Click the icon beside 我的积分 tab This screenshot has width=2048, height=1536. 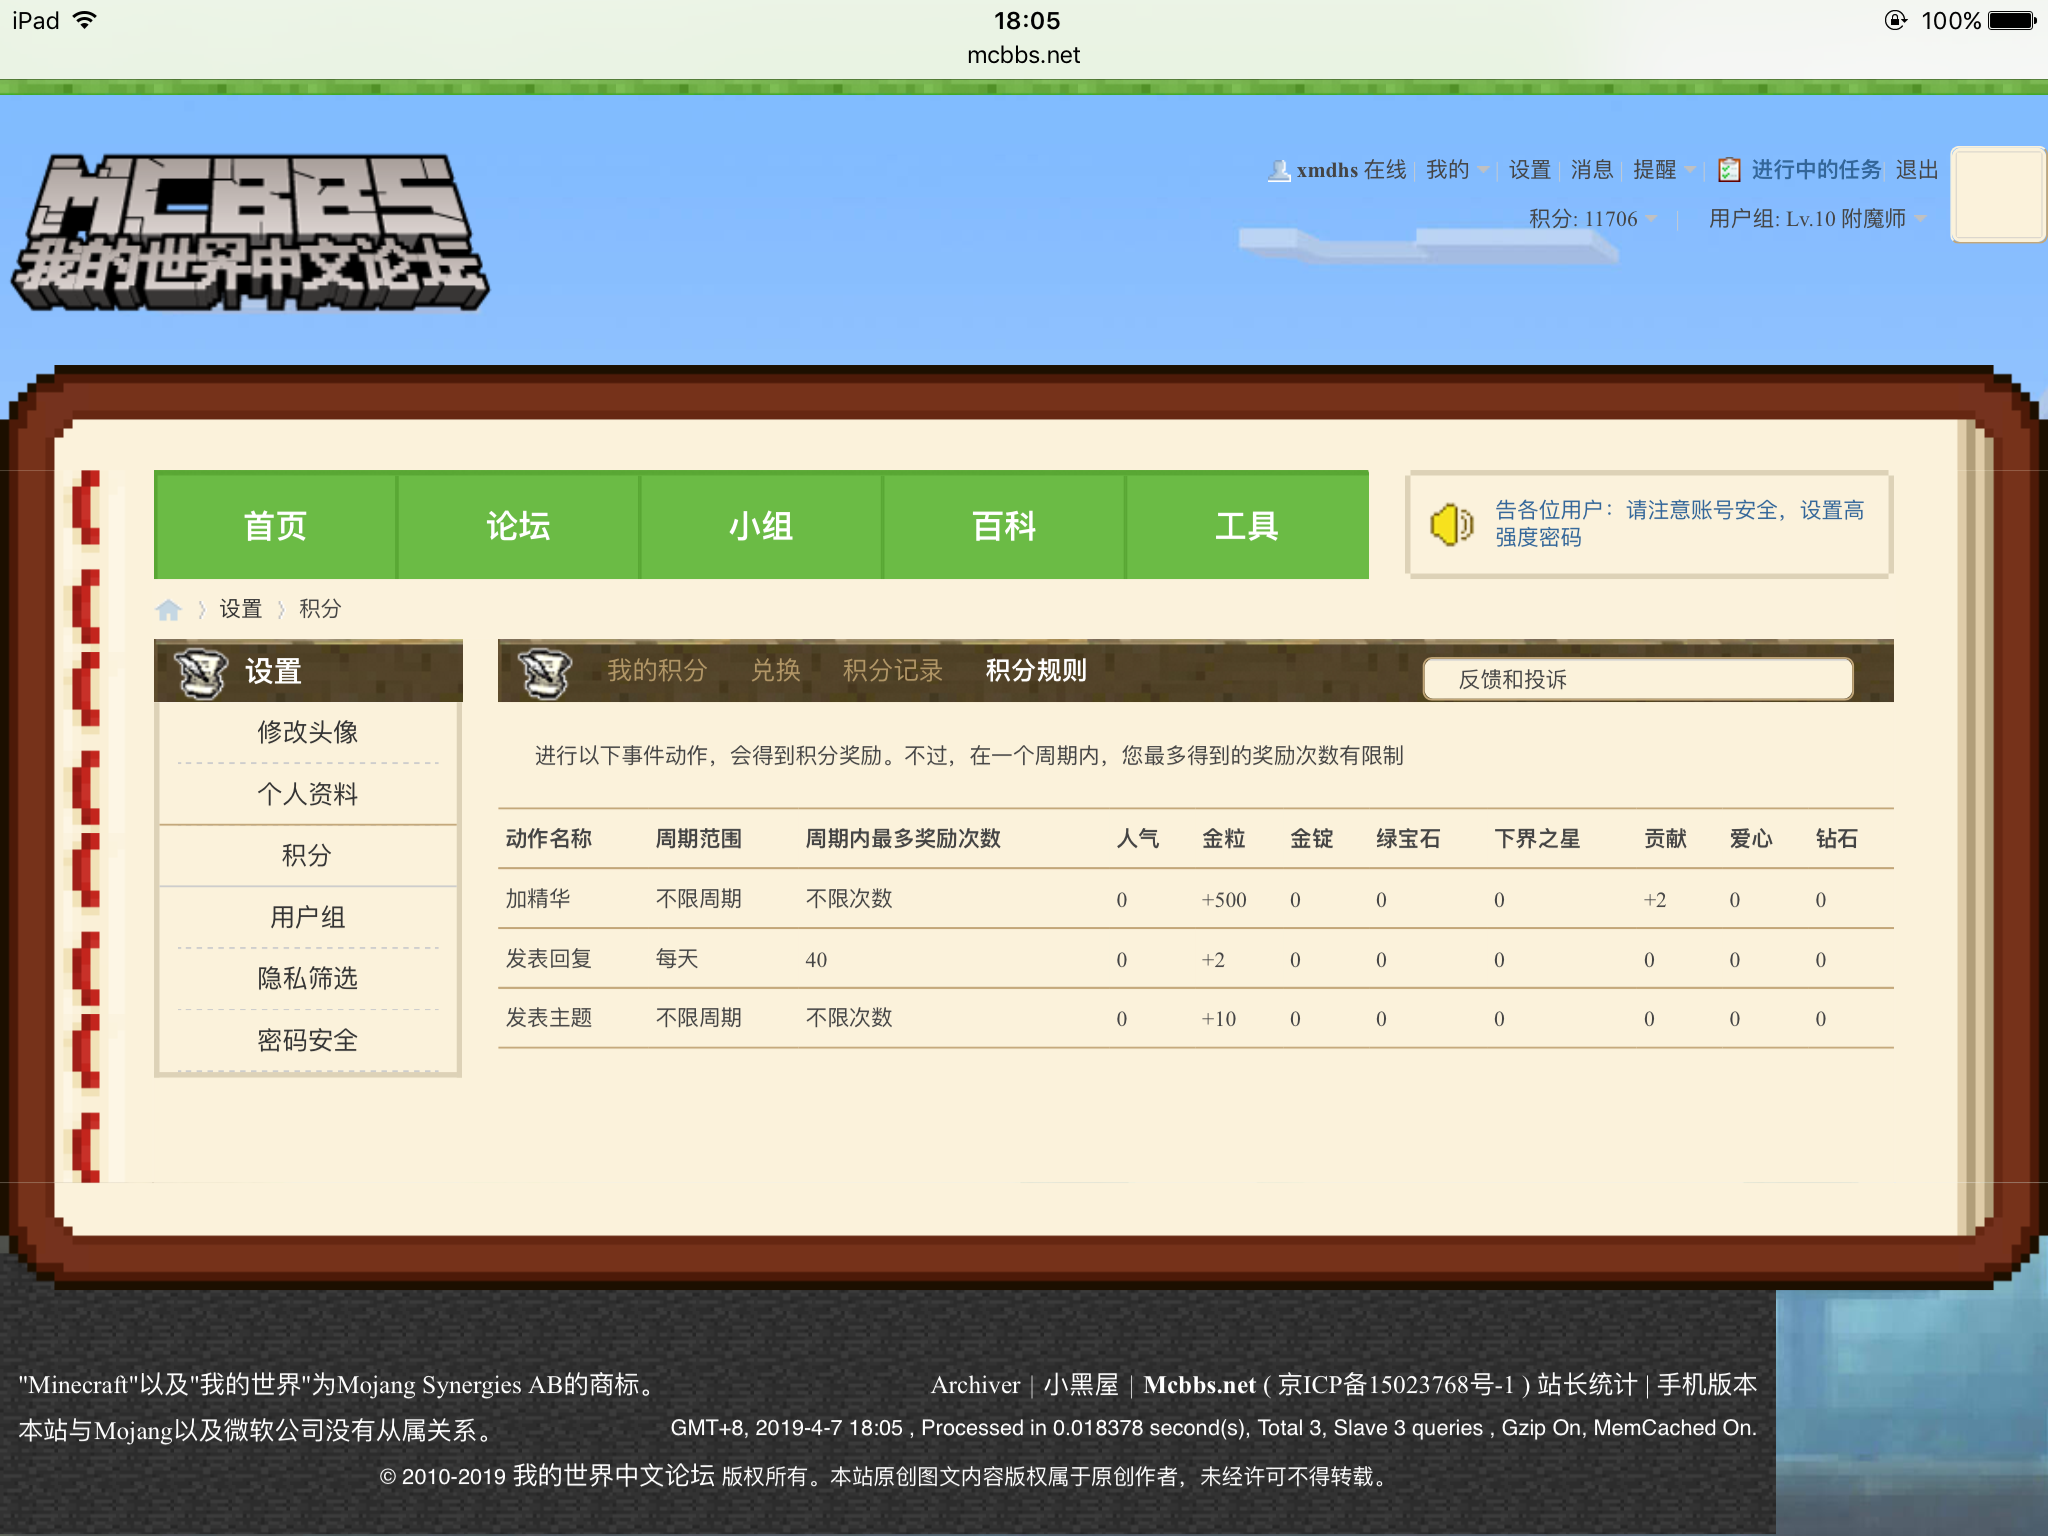tap(545, 672)
